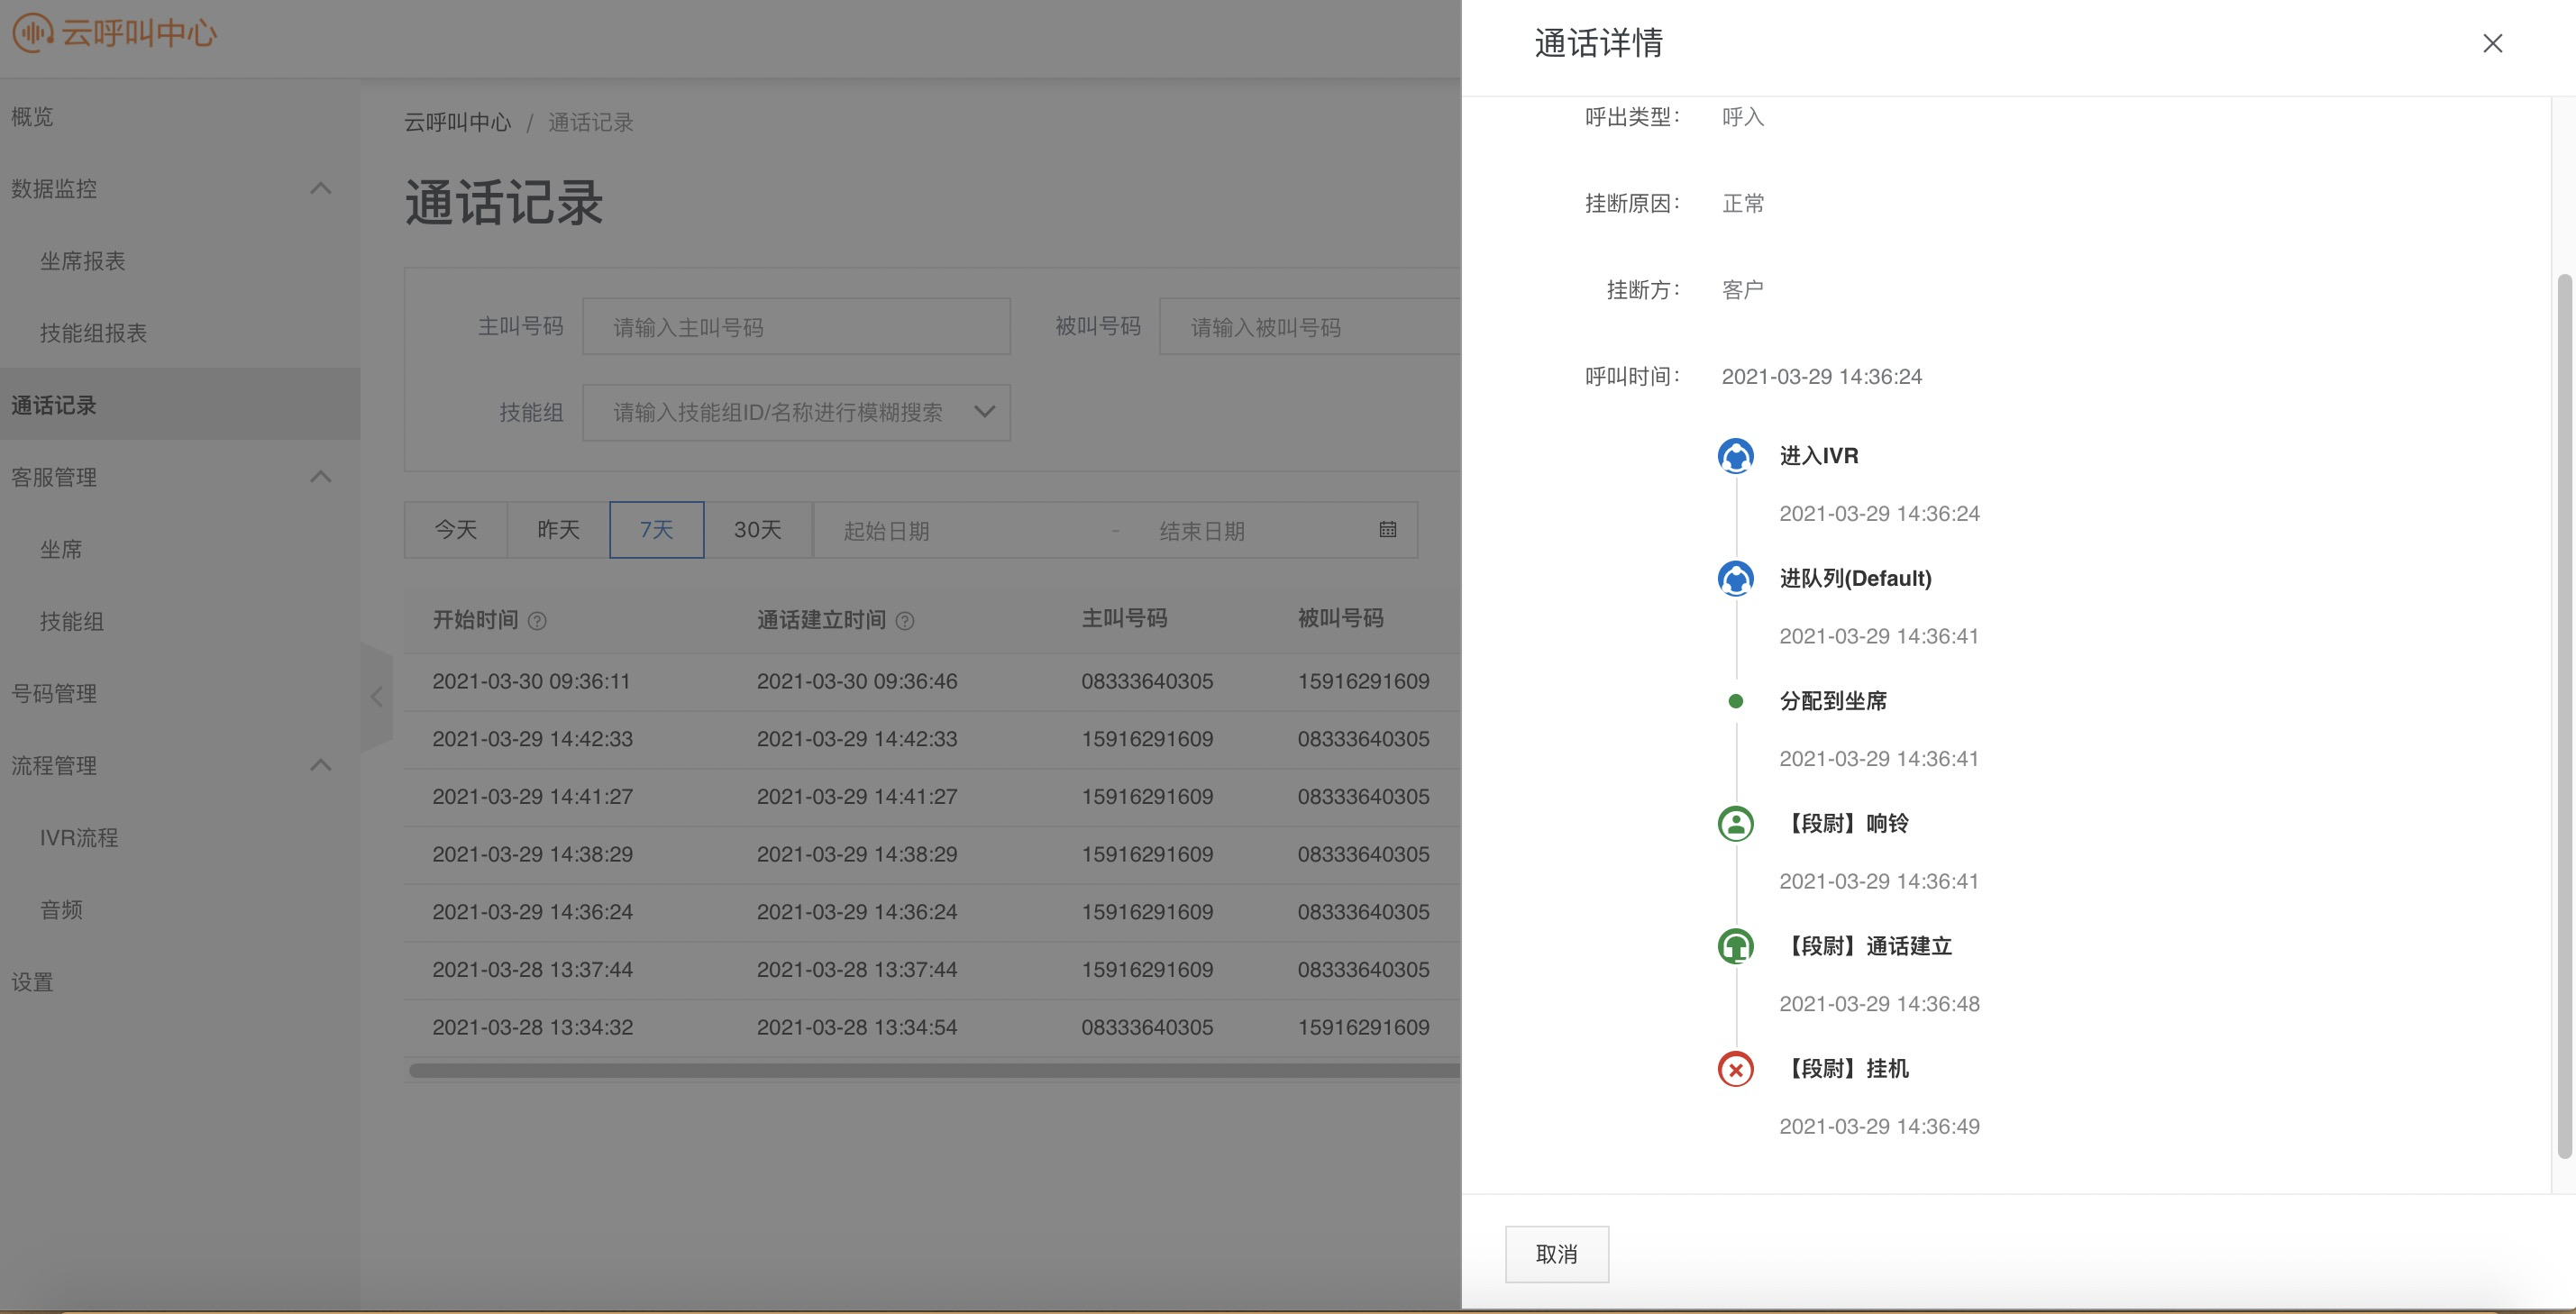Open the calendar icon in date range
Image resolution: width=2576 pixels, height=1314 pixels.
coord(1387,530)
